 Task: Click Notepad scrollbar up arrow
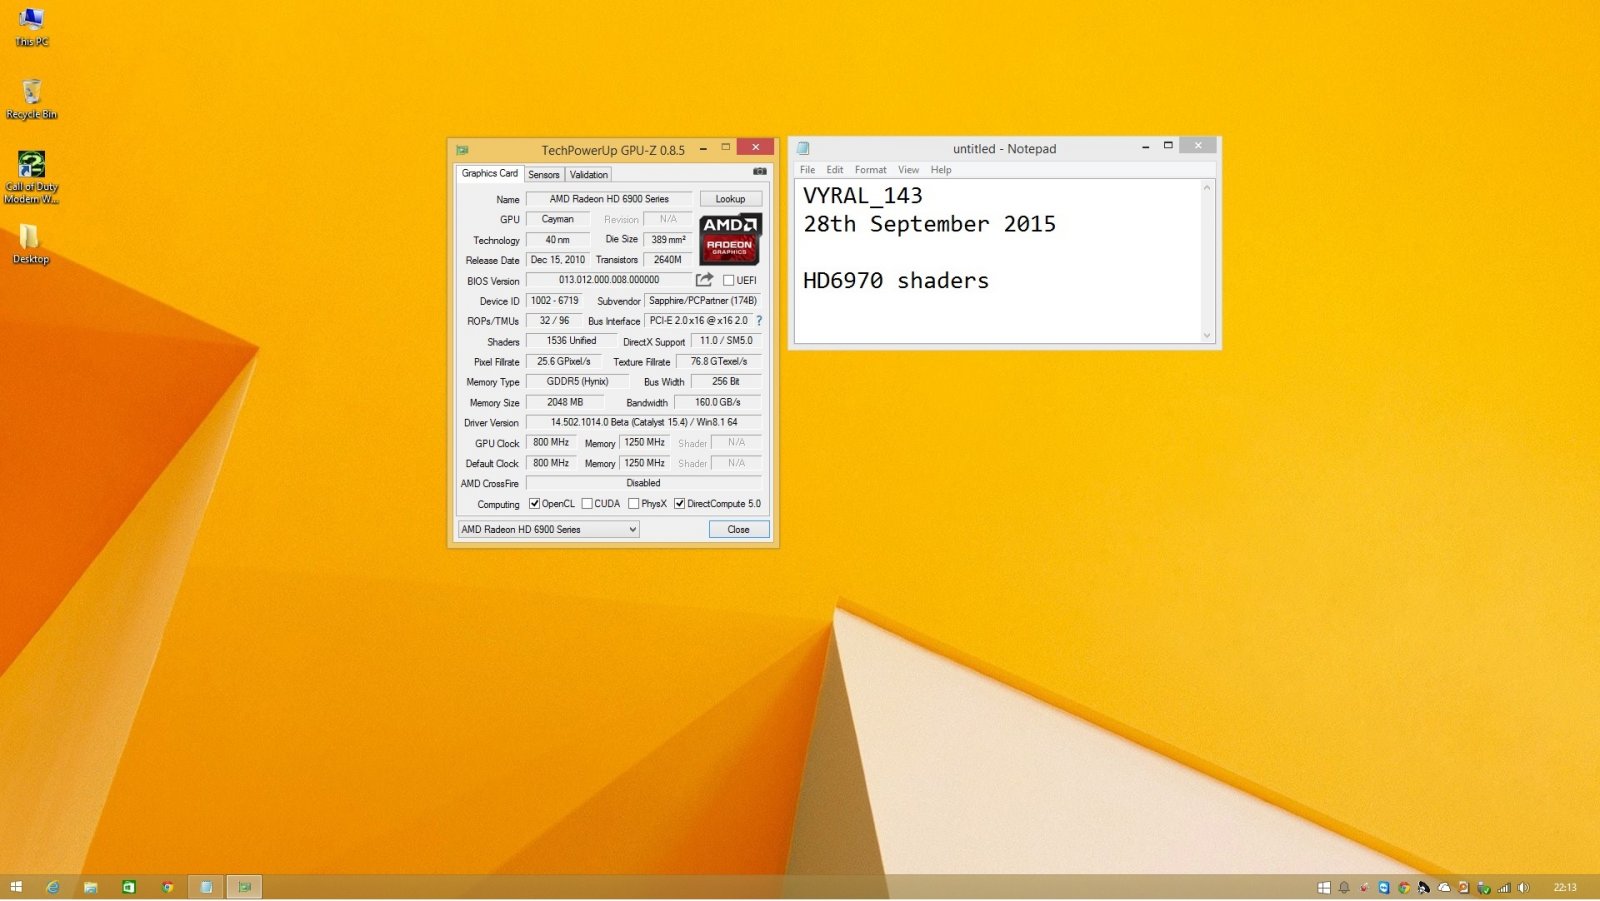[1207, 187]
